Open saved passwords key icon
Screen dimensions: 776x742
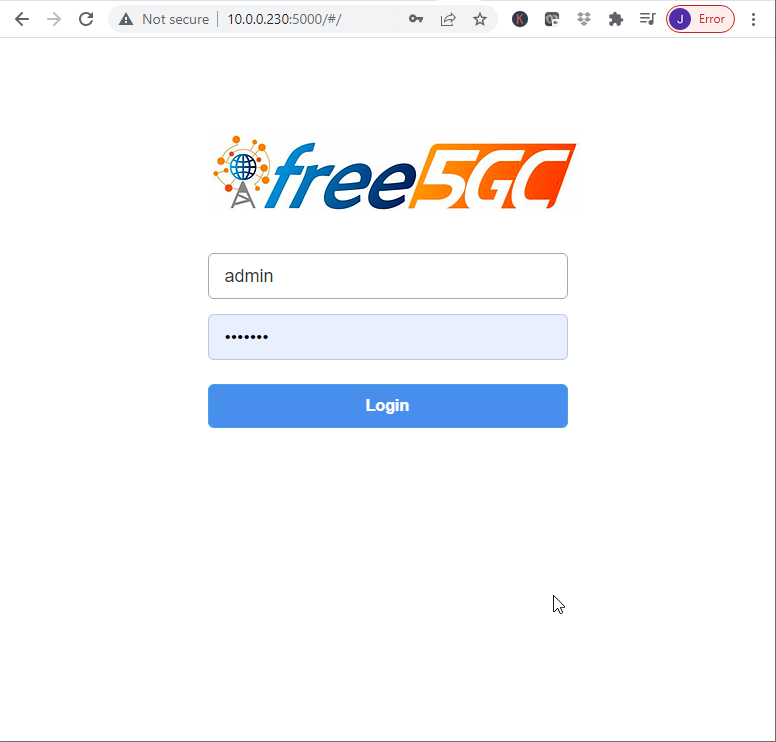(x=416, y=19)
